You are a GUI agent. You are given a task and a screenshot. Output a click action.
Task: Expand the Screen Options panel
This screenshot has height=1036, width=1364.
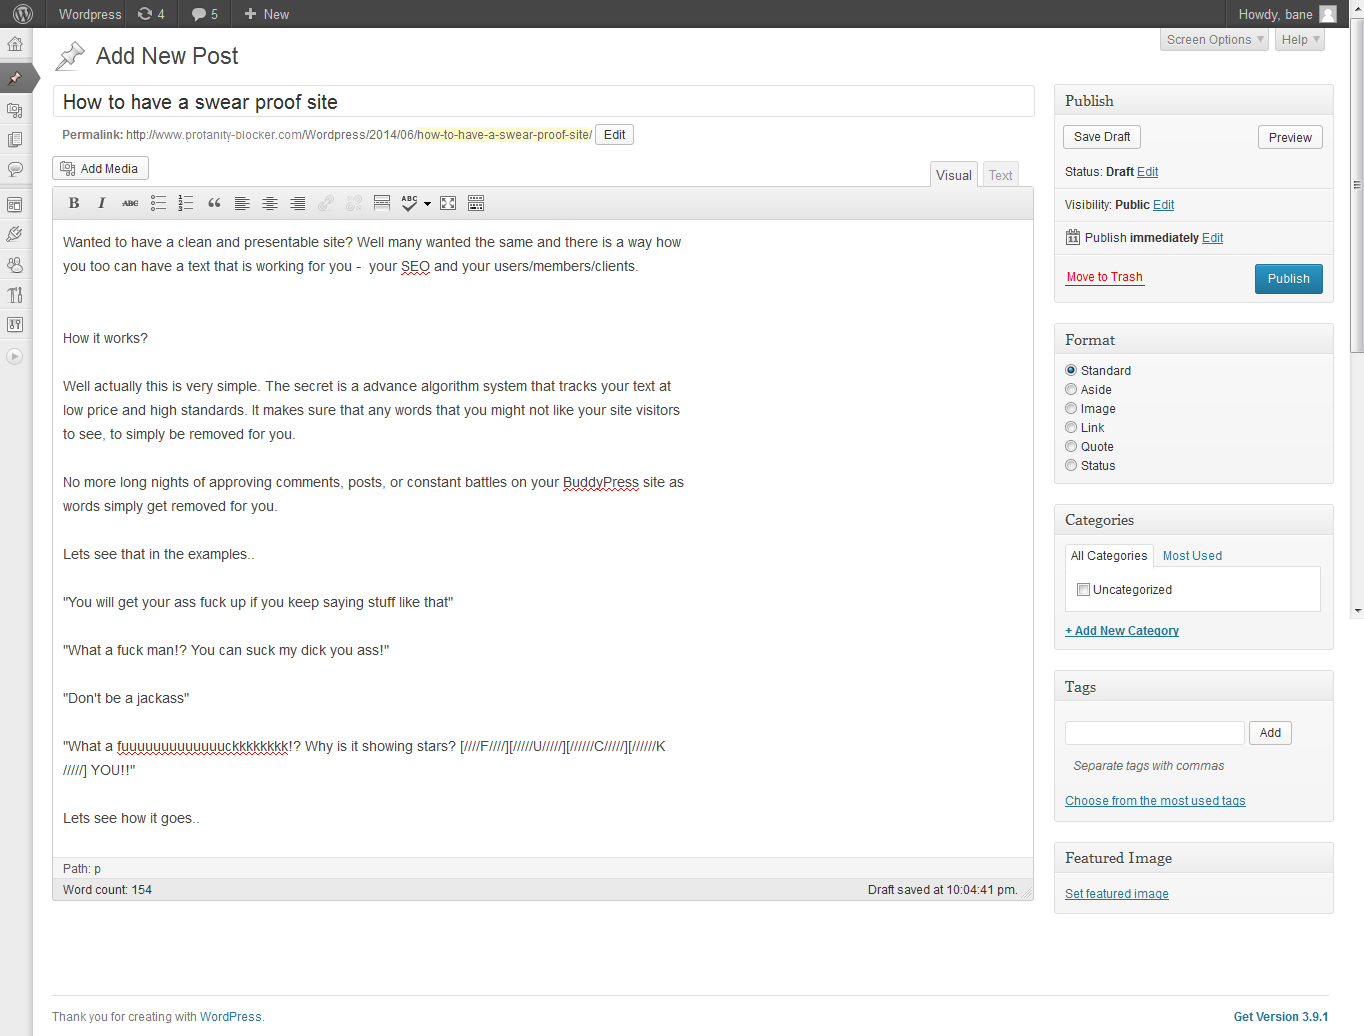click(x=1215, y=40)
